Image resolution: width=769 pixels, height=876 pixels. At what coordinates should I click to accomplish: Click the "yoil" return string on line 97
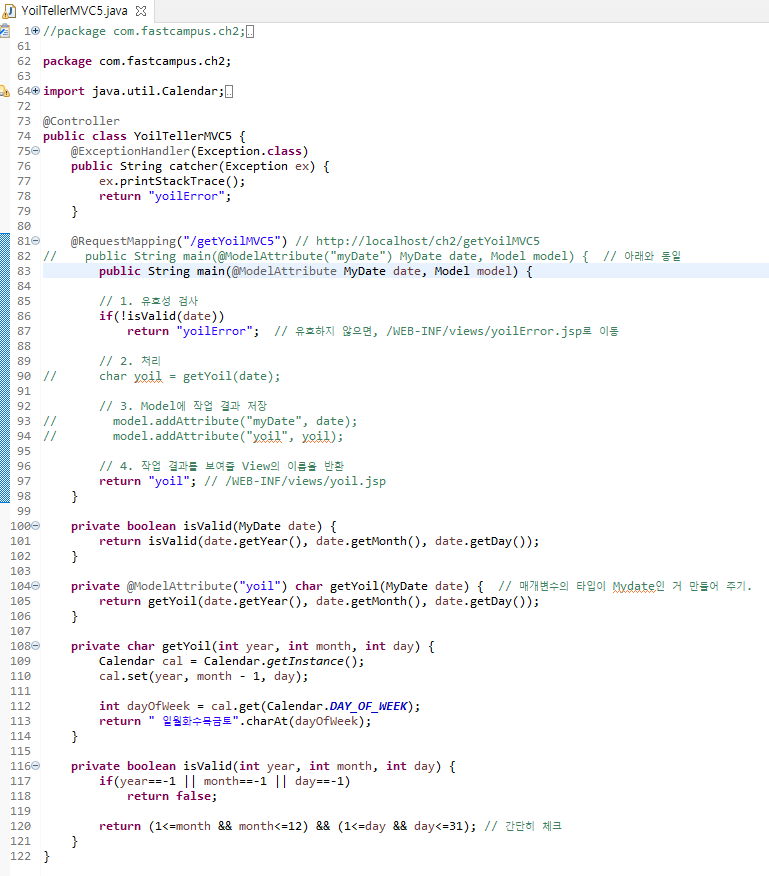(169, 482)
